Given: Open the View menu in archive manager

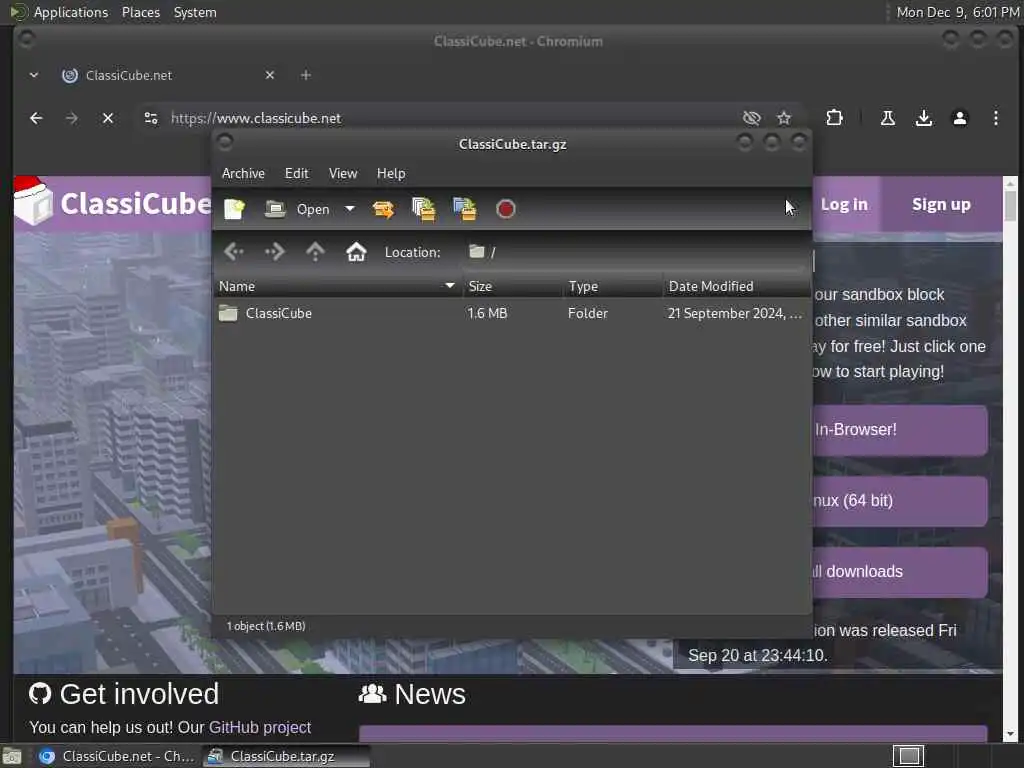Looking at the screenshot, I should (343, 173).
